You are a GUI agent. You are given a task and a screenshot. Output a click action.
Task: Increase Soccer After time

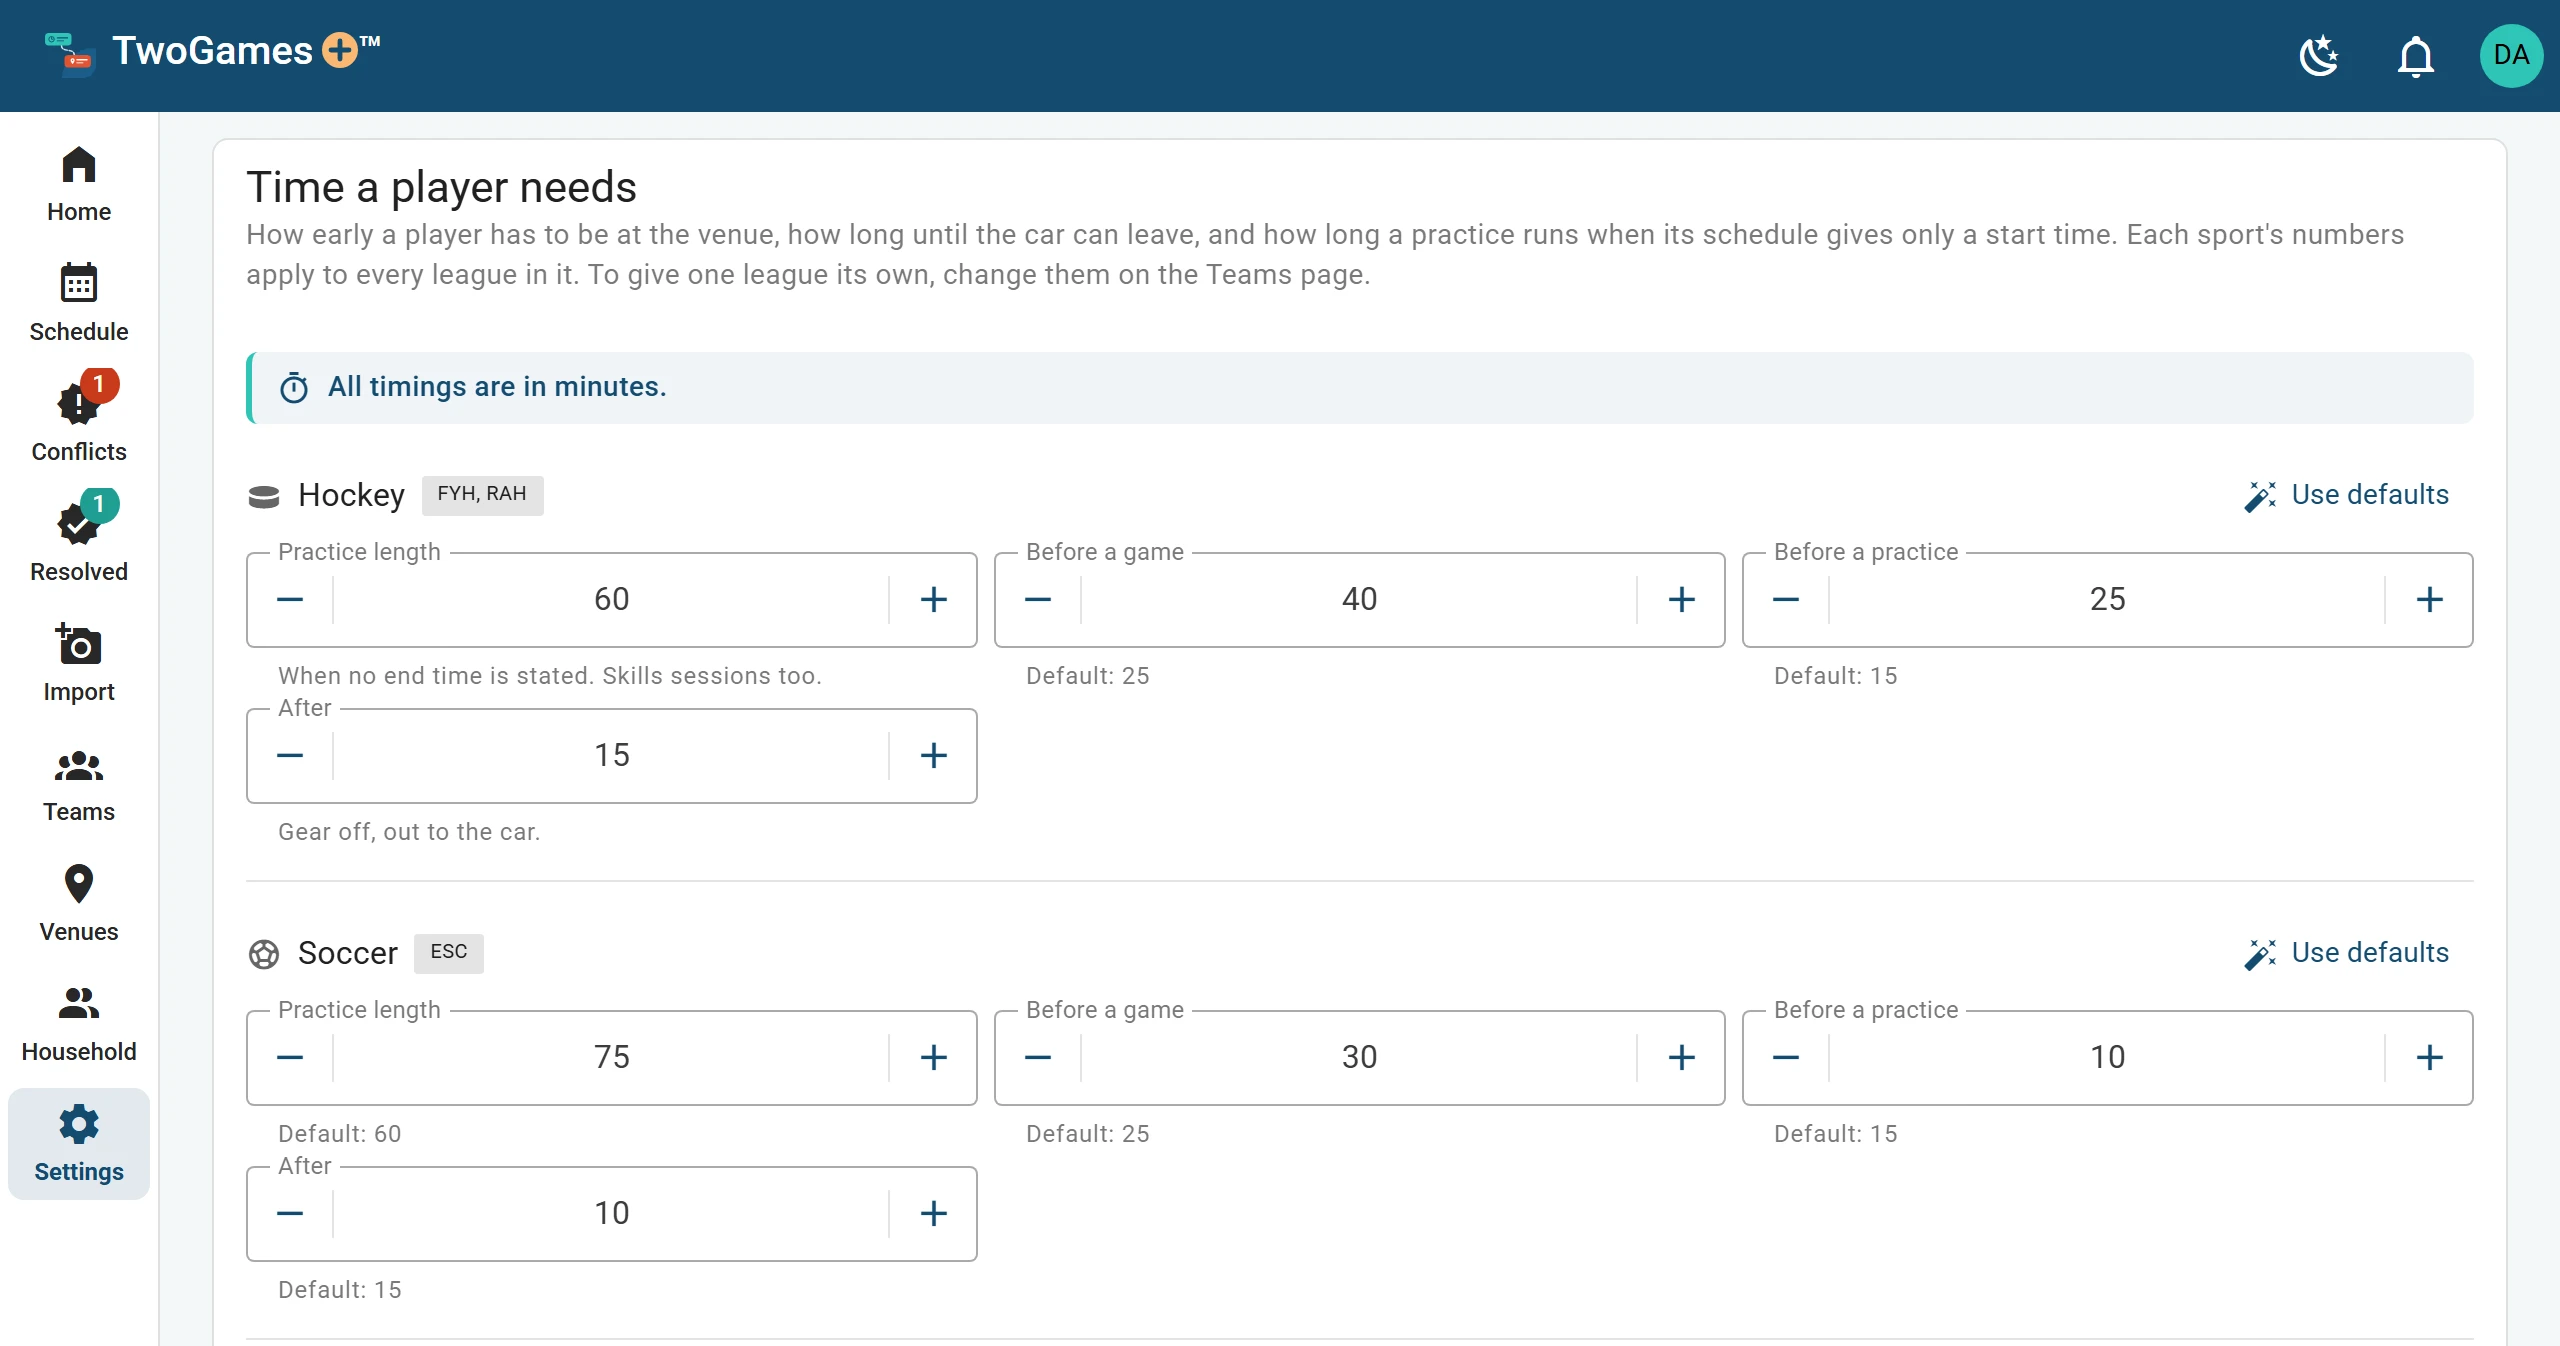[933, 1214]
